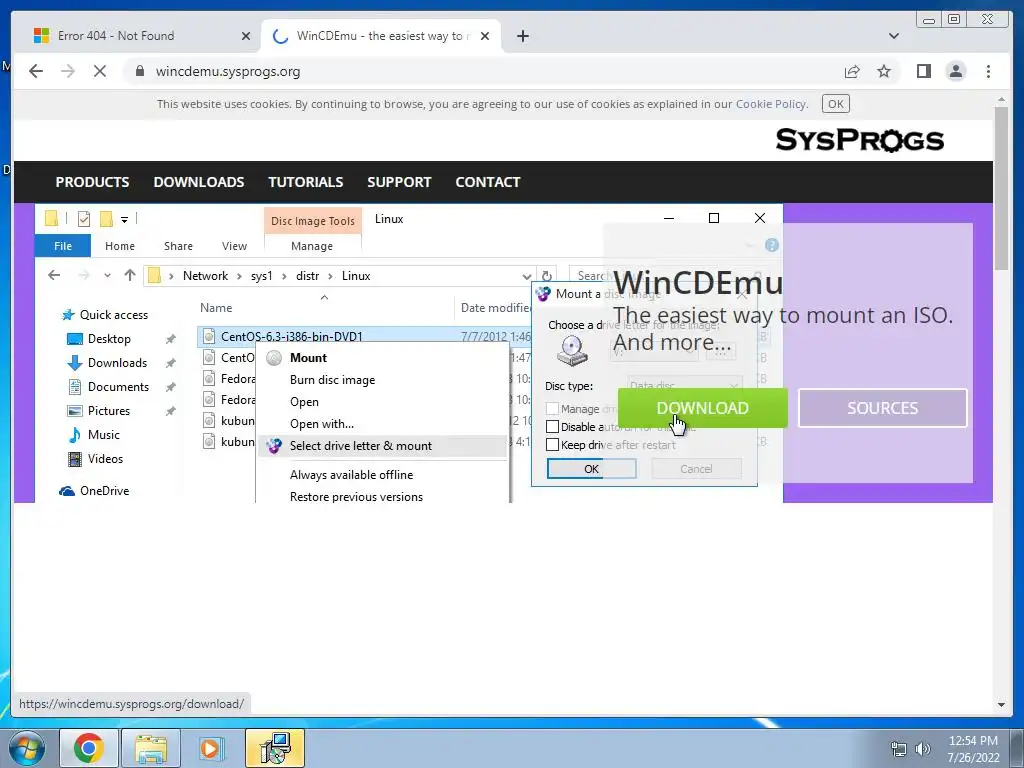Open Chrome's side panel icon
The width and height of the screenshot is (1024, 768).
point(923,71)
